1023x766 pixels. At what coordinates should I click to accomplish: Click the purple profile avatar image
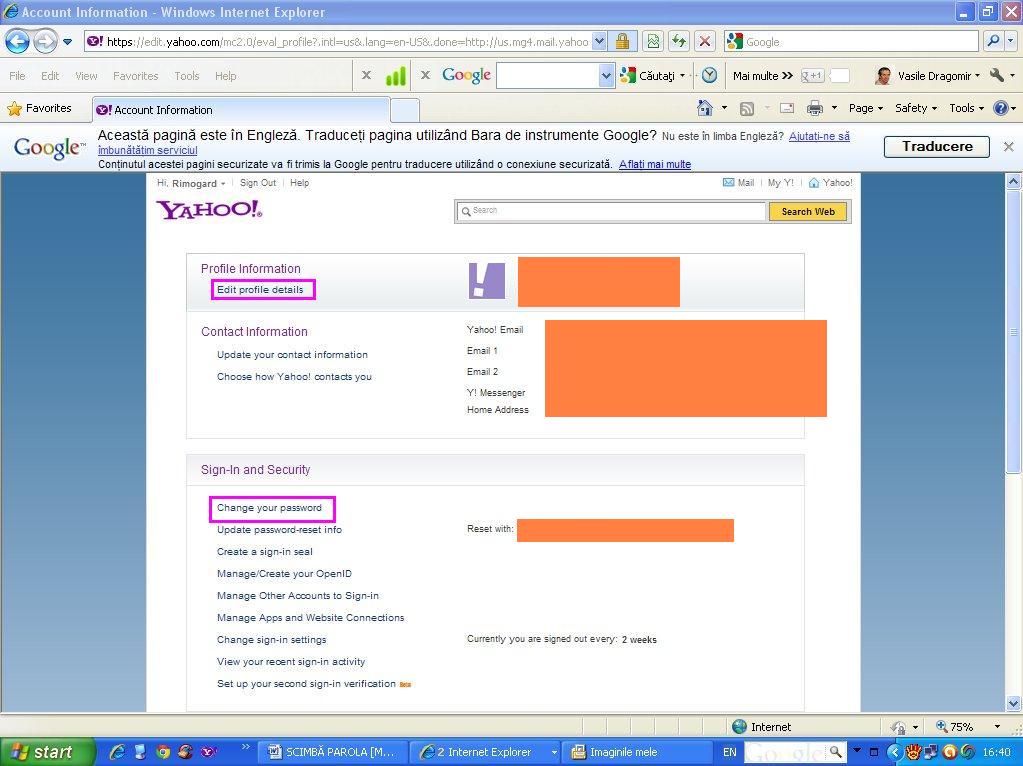click(487, 281)
